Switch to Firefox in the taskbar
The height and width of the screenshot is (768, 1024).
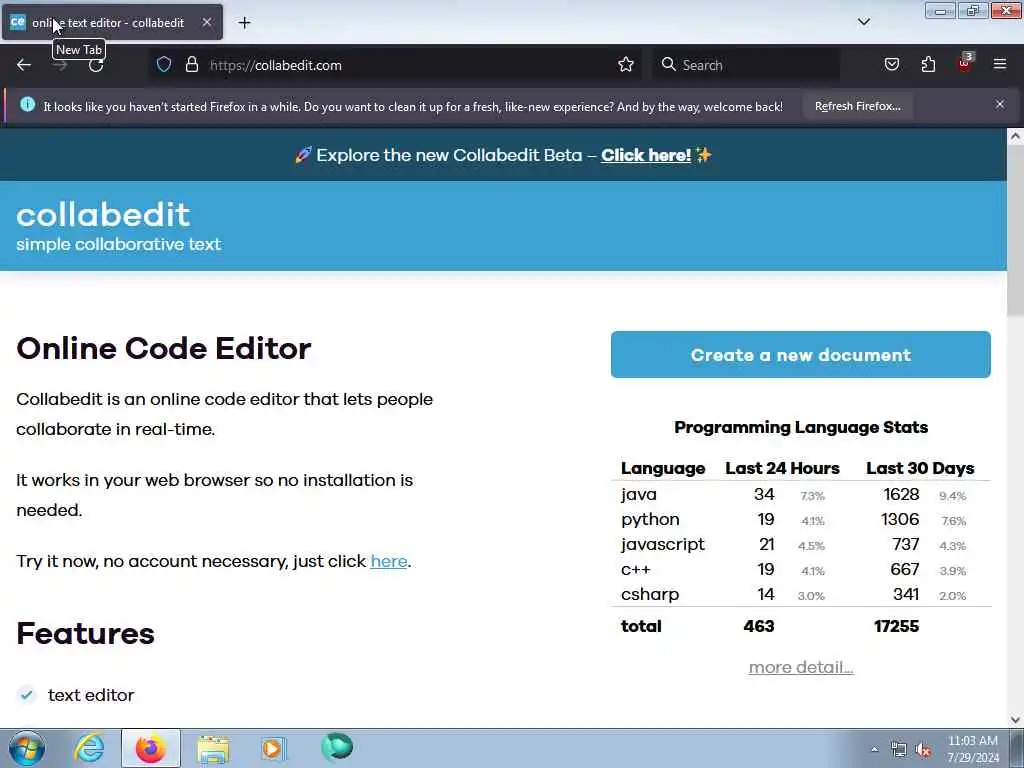[151, 748]
